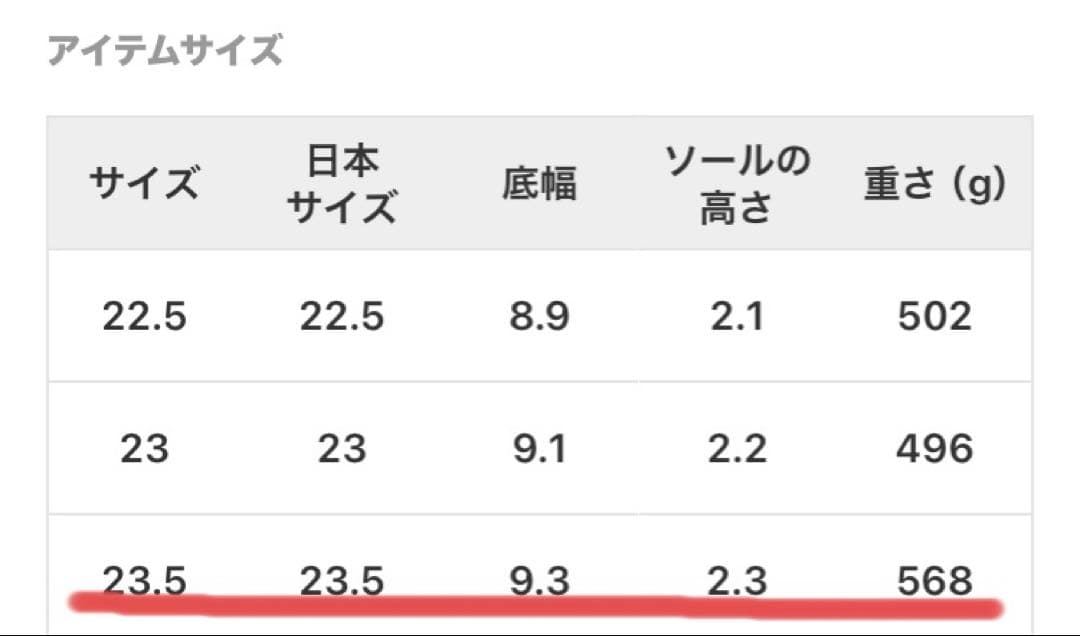The height and width of the screenshot is (636, 1080).
Task: Select 23.5 under the 日本サイズ column
Action: [x=341, y=580]
